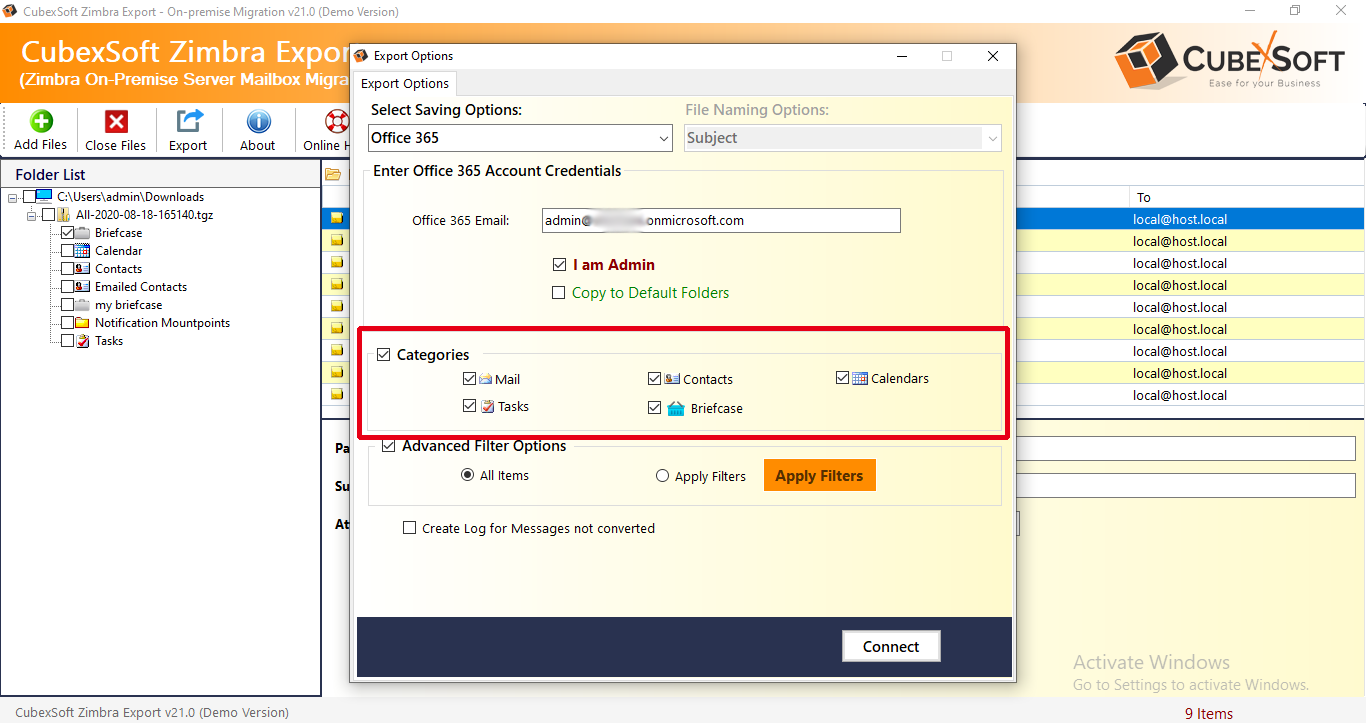
Task: Collapse the All-2020-08-18-165140.tgz tree node
Action: click(32, 215)
